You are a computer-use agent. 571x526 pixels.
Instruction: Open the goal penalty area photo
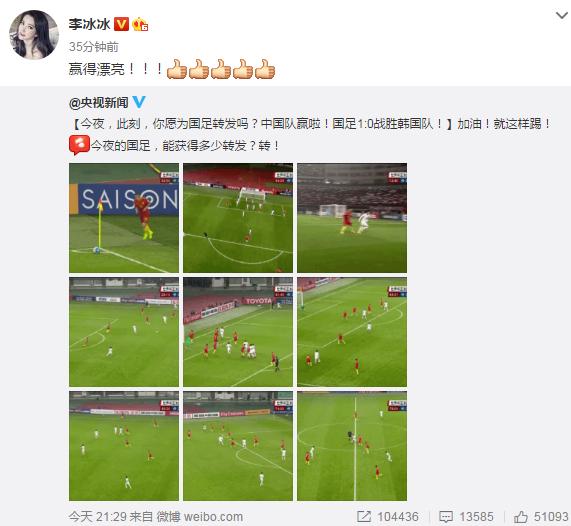point(238,218)
